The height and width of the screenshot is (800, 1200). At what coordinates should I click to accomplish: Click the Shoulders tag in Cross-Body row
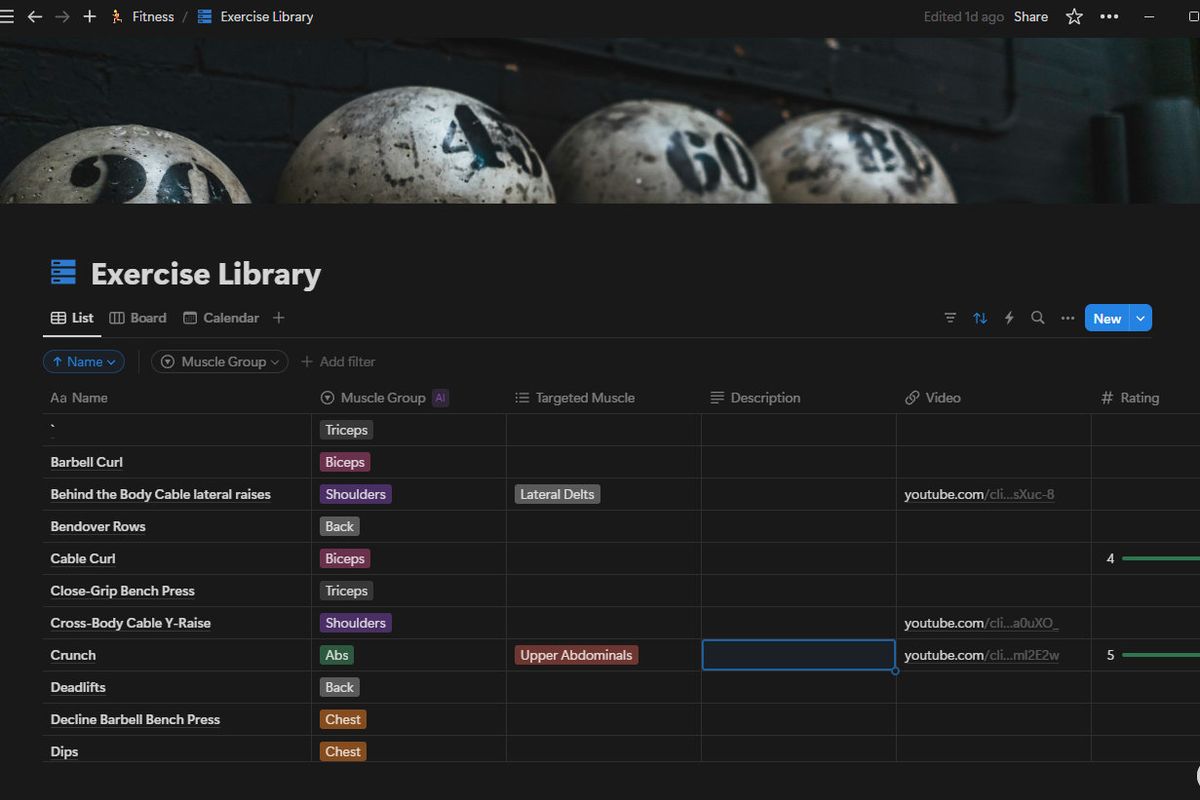coord(355,623)
